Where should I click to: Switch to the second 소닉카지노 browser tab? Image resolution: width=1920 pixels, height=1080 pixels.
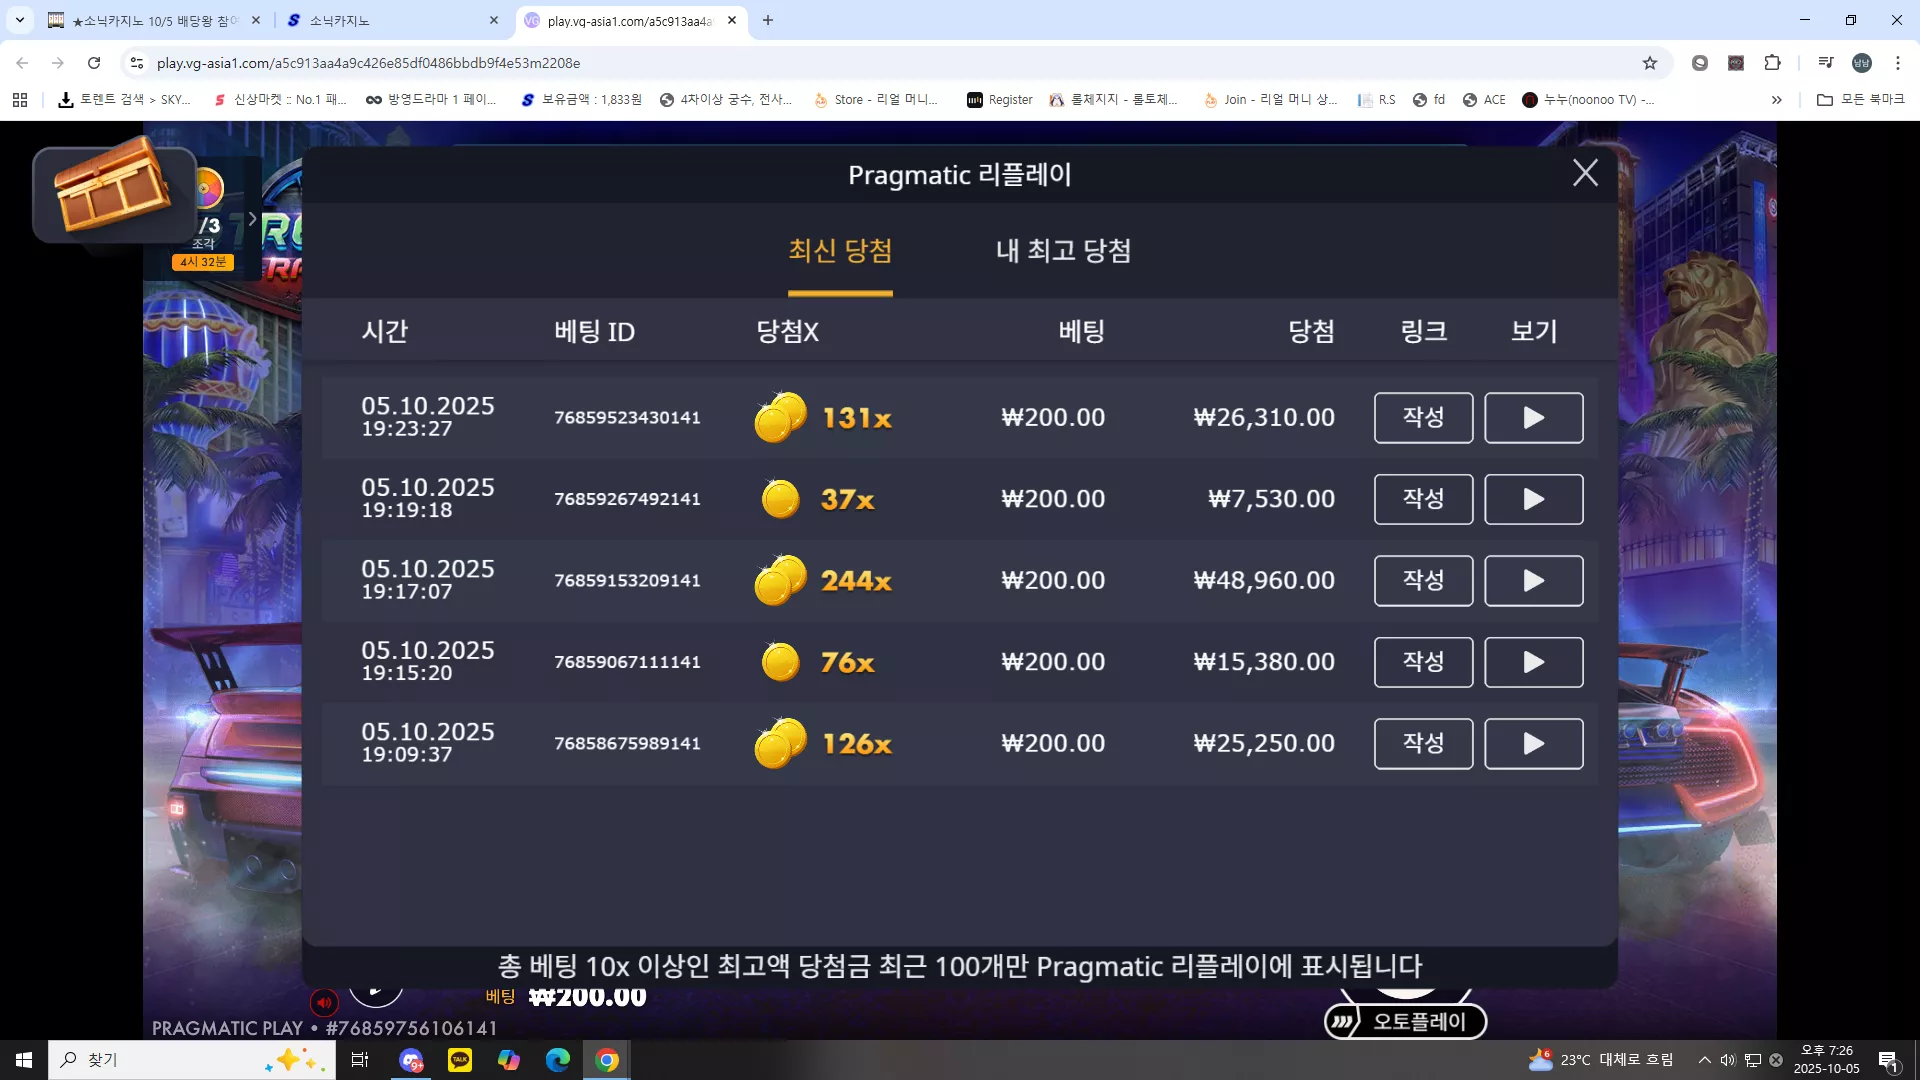tap(392, 20)
